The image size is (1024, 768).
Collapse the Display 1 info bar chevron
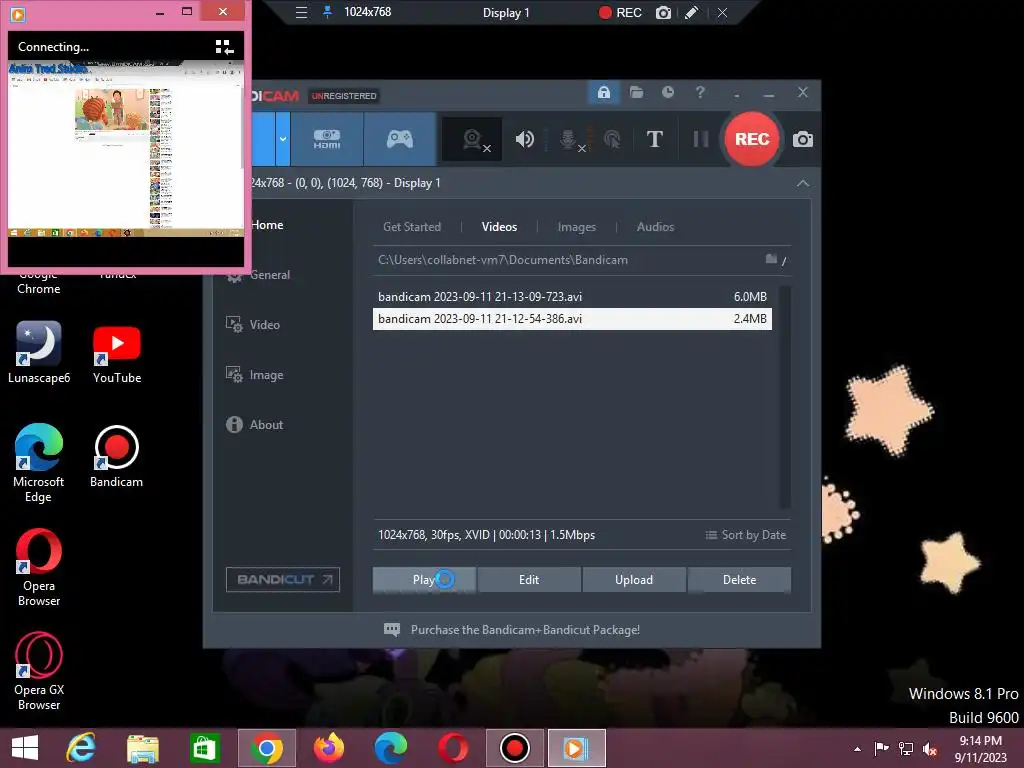tap(803, 184)
